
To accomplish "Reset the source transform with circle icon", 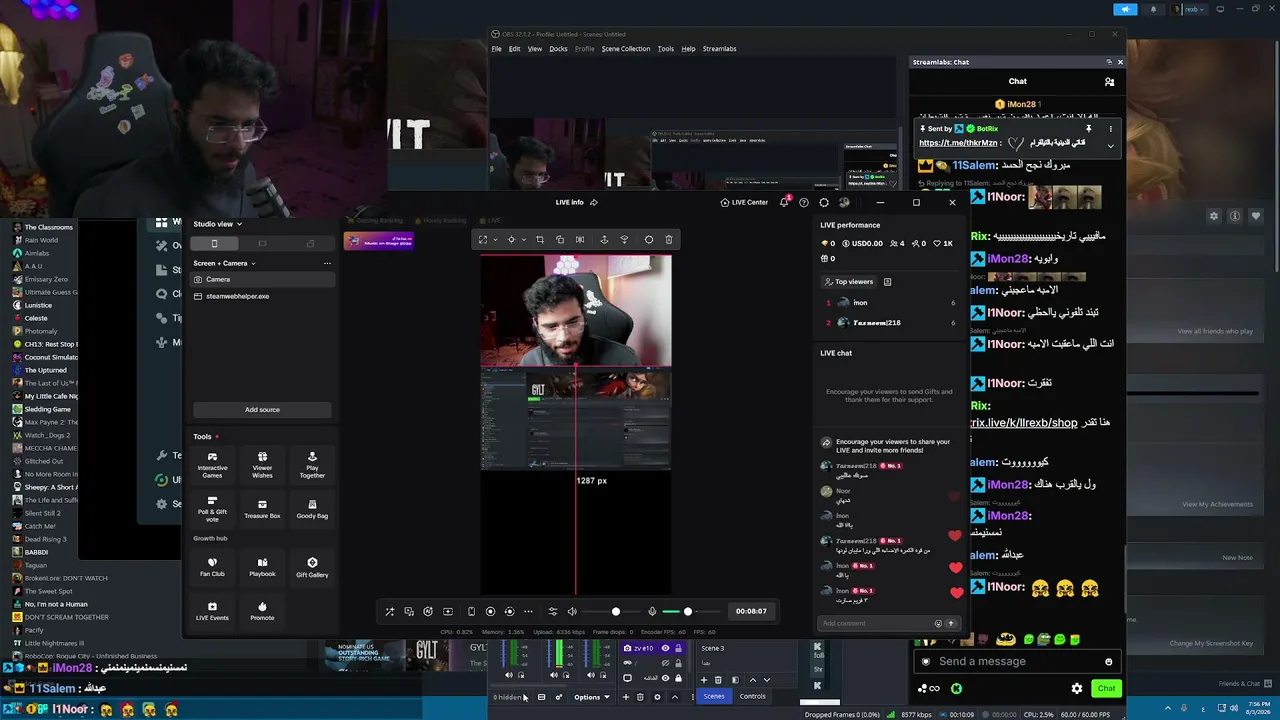I will pos(649,240).
